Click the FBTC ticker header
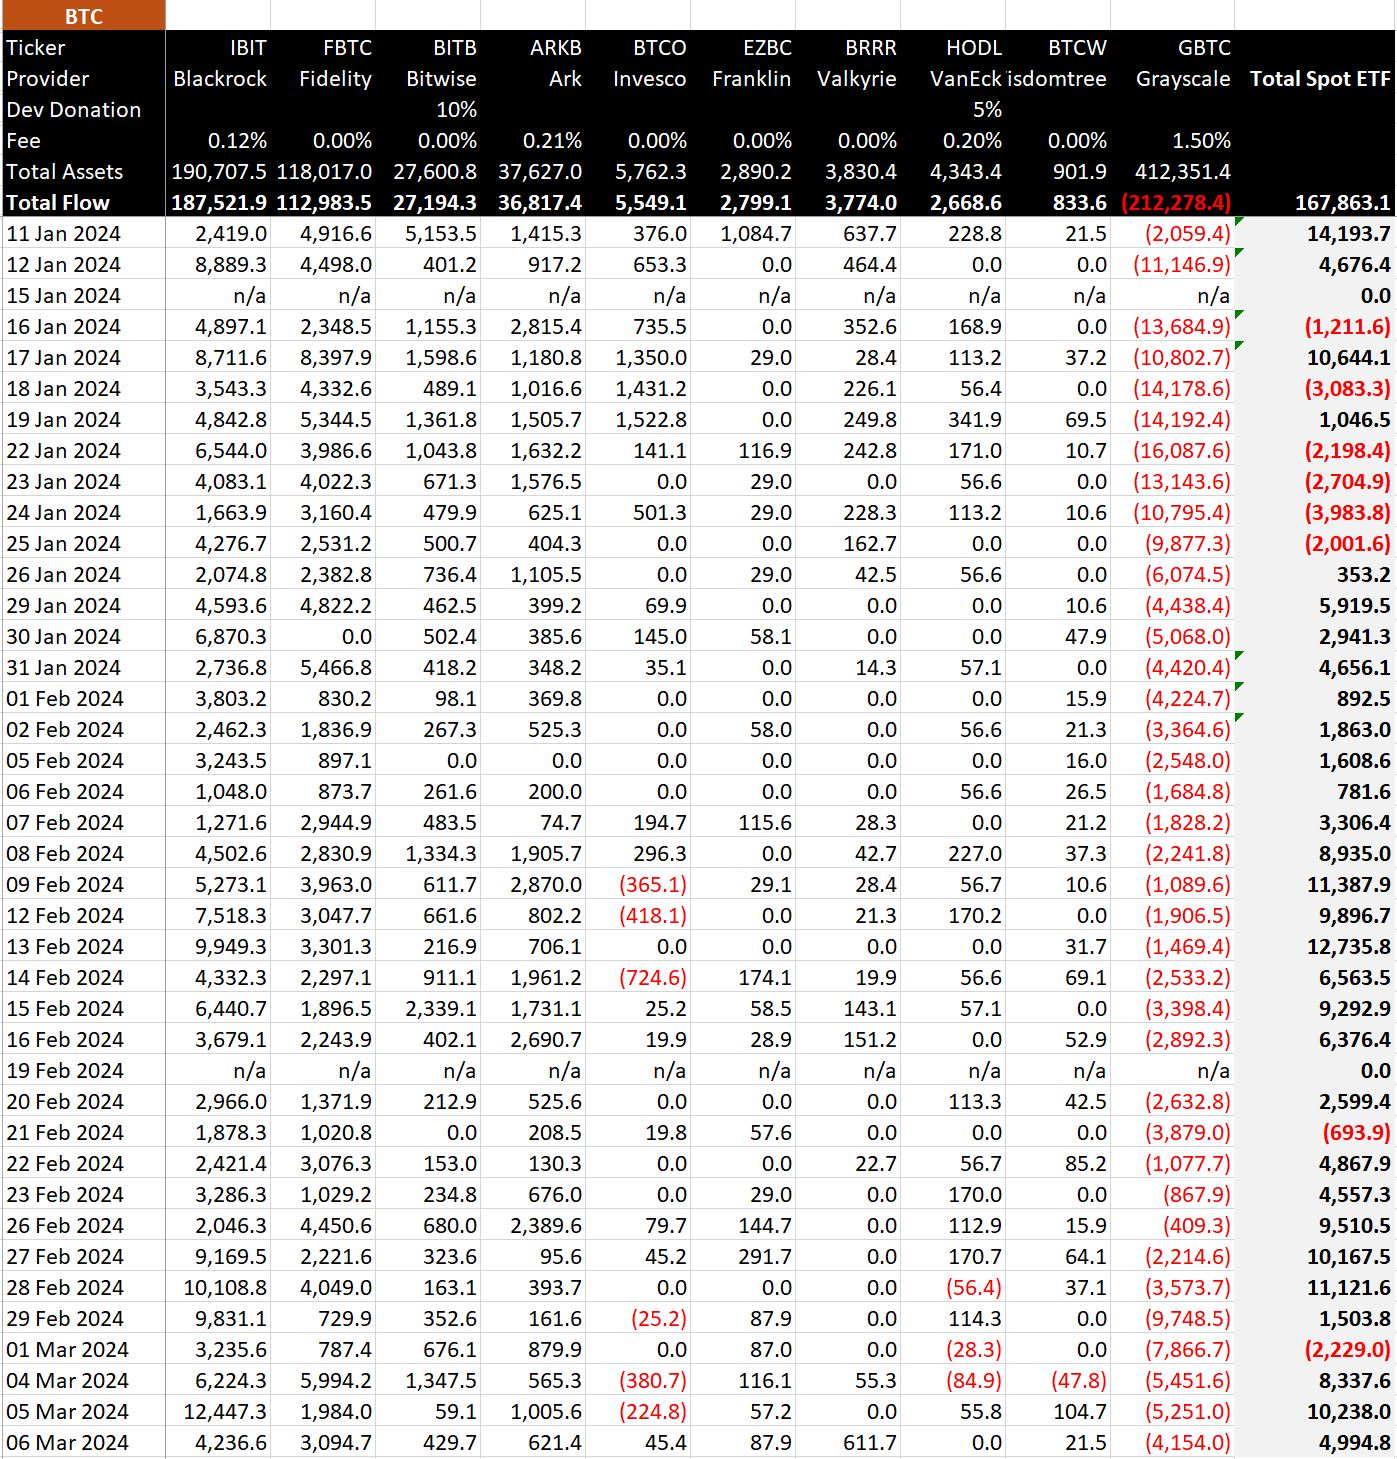The image size is (1397, 1459). (x=347, y=48)
